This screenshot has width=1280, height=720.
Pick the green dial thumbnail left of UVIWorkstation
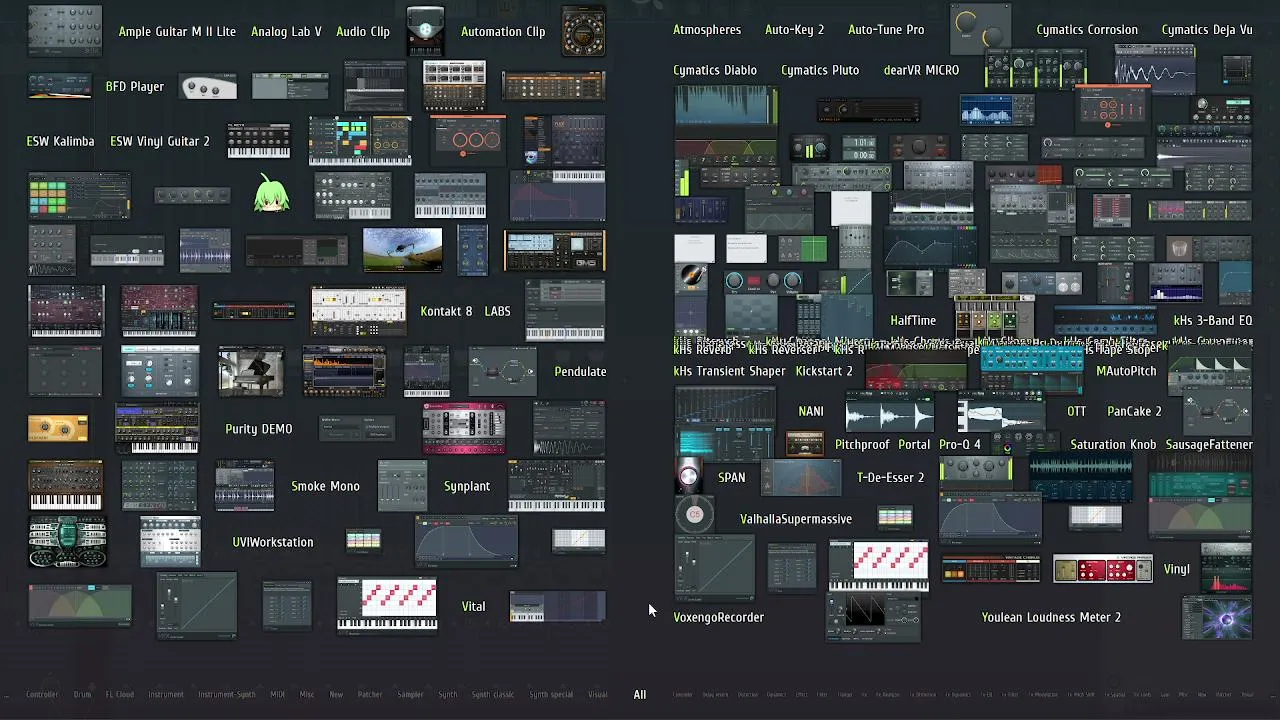coord(67,542)
